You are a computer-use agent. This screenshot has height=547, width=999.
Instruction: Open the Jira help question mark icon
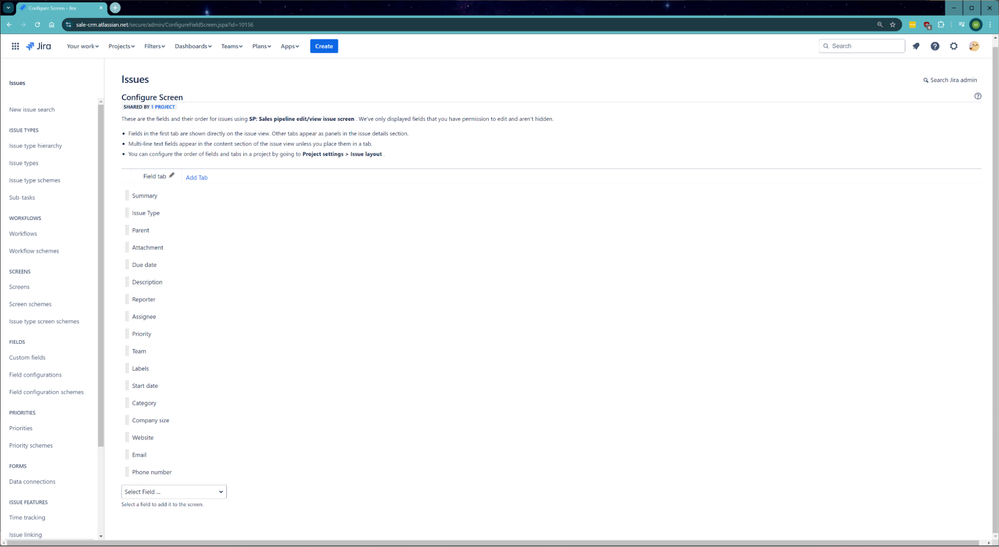pyautogui.click(x=935, y=46)
